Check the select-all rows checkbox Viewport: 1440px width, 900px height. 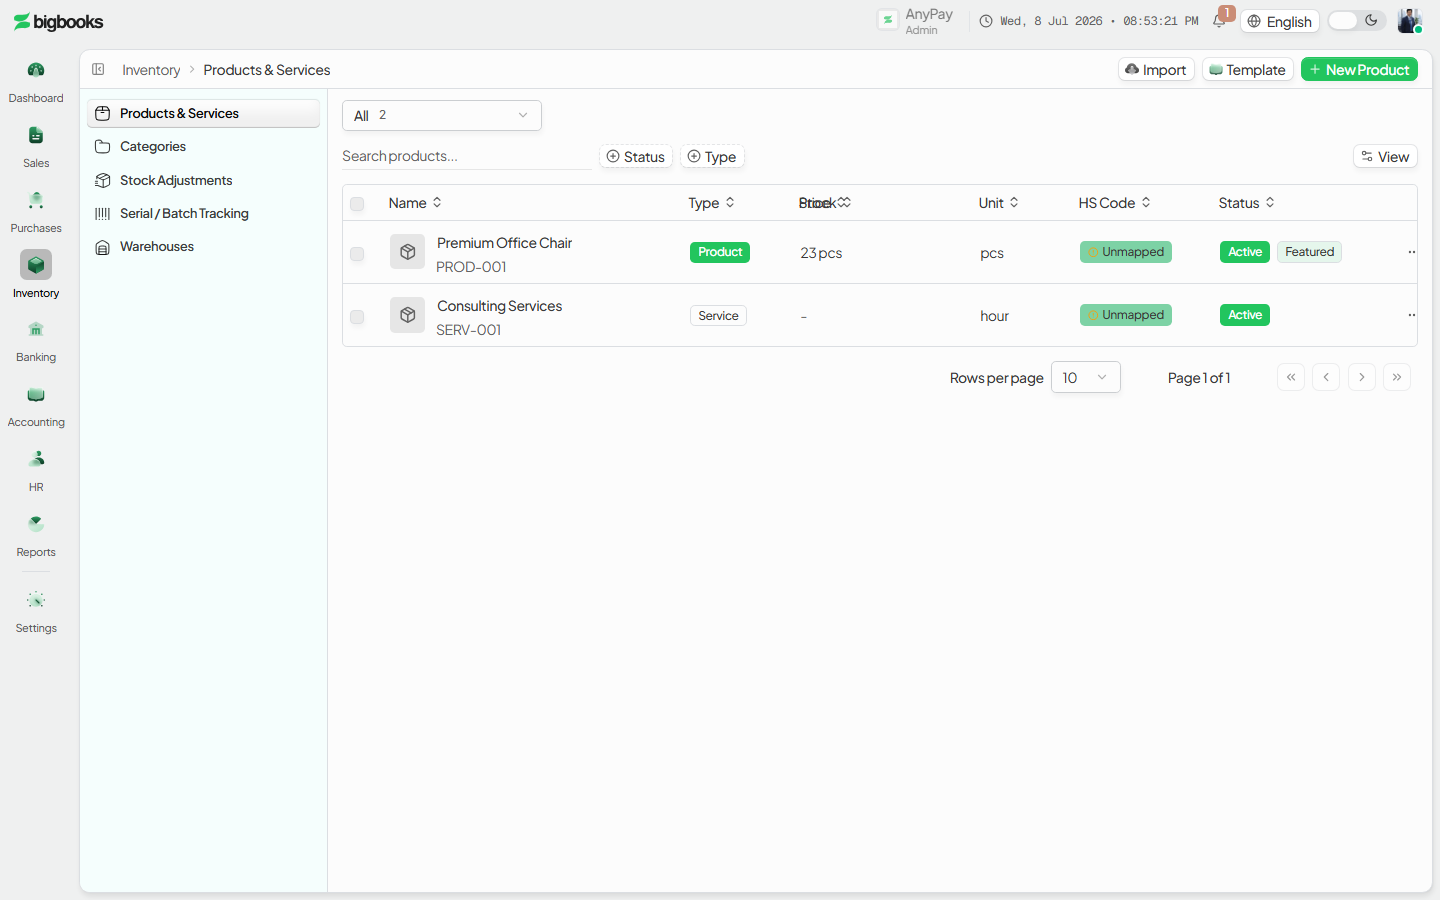(357, 204)
